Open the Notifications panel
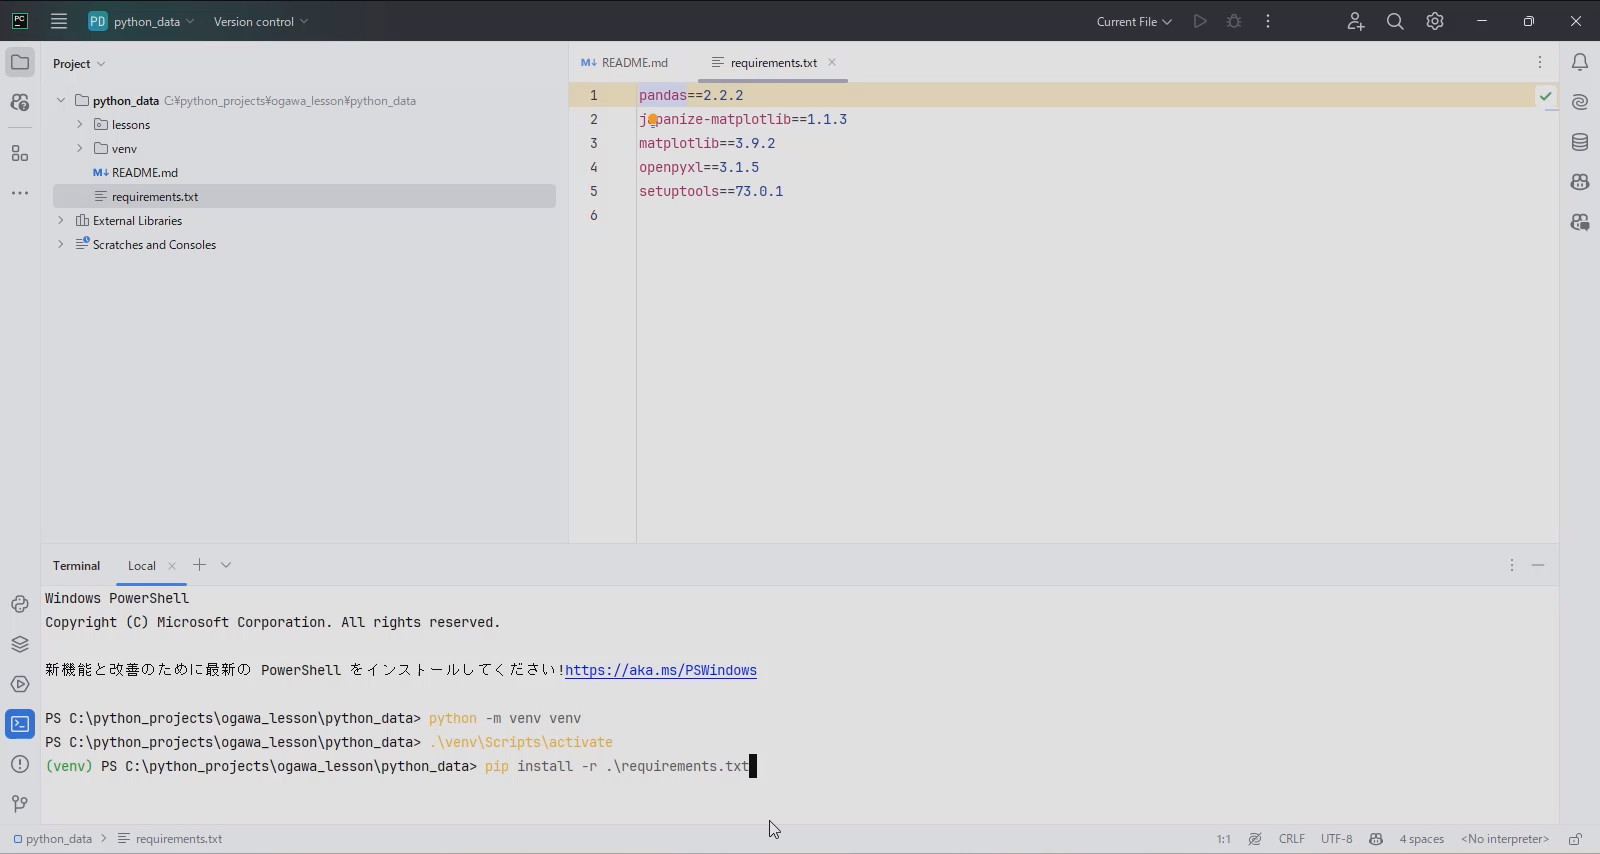This screenshot has width=1600, height=854. (x=1580, y=62)
